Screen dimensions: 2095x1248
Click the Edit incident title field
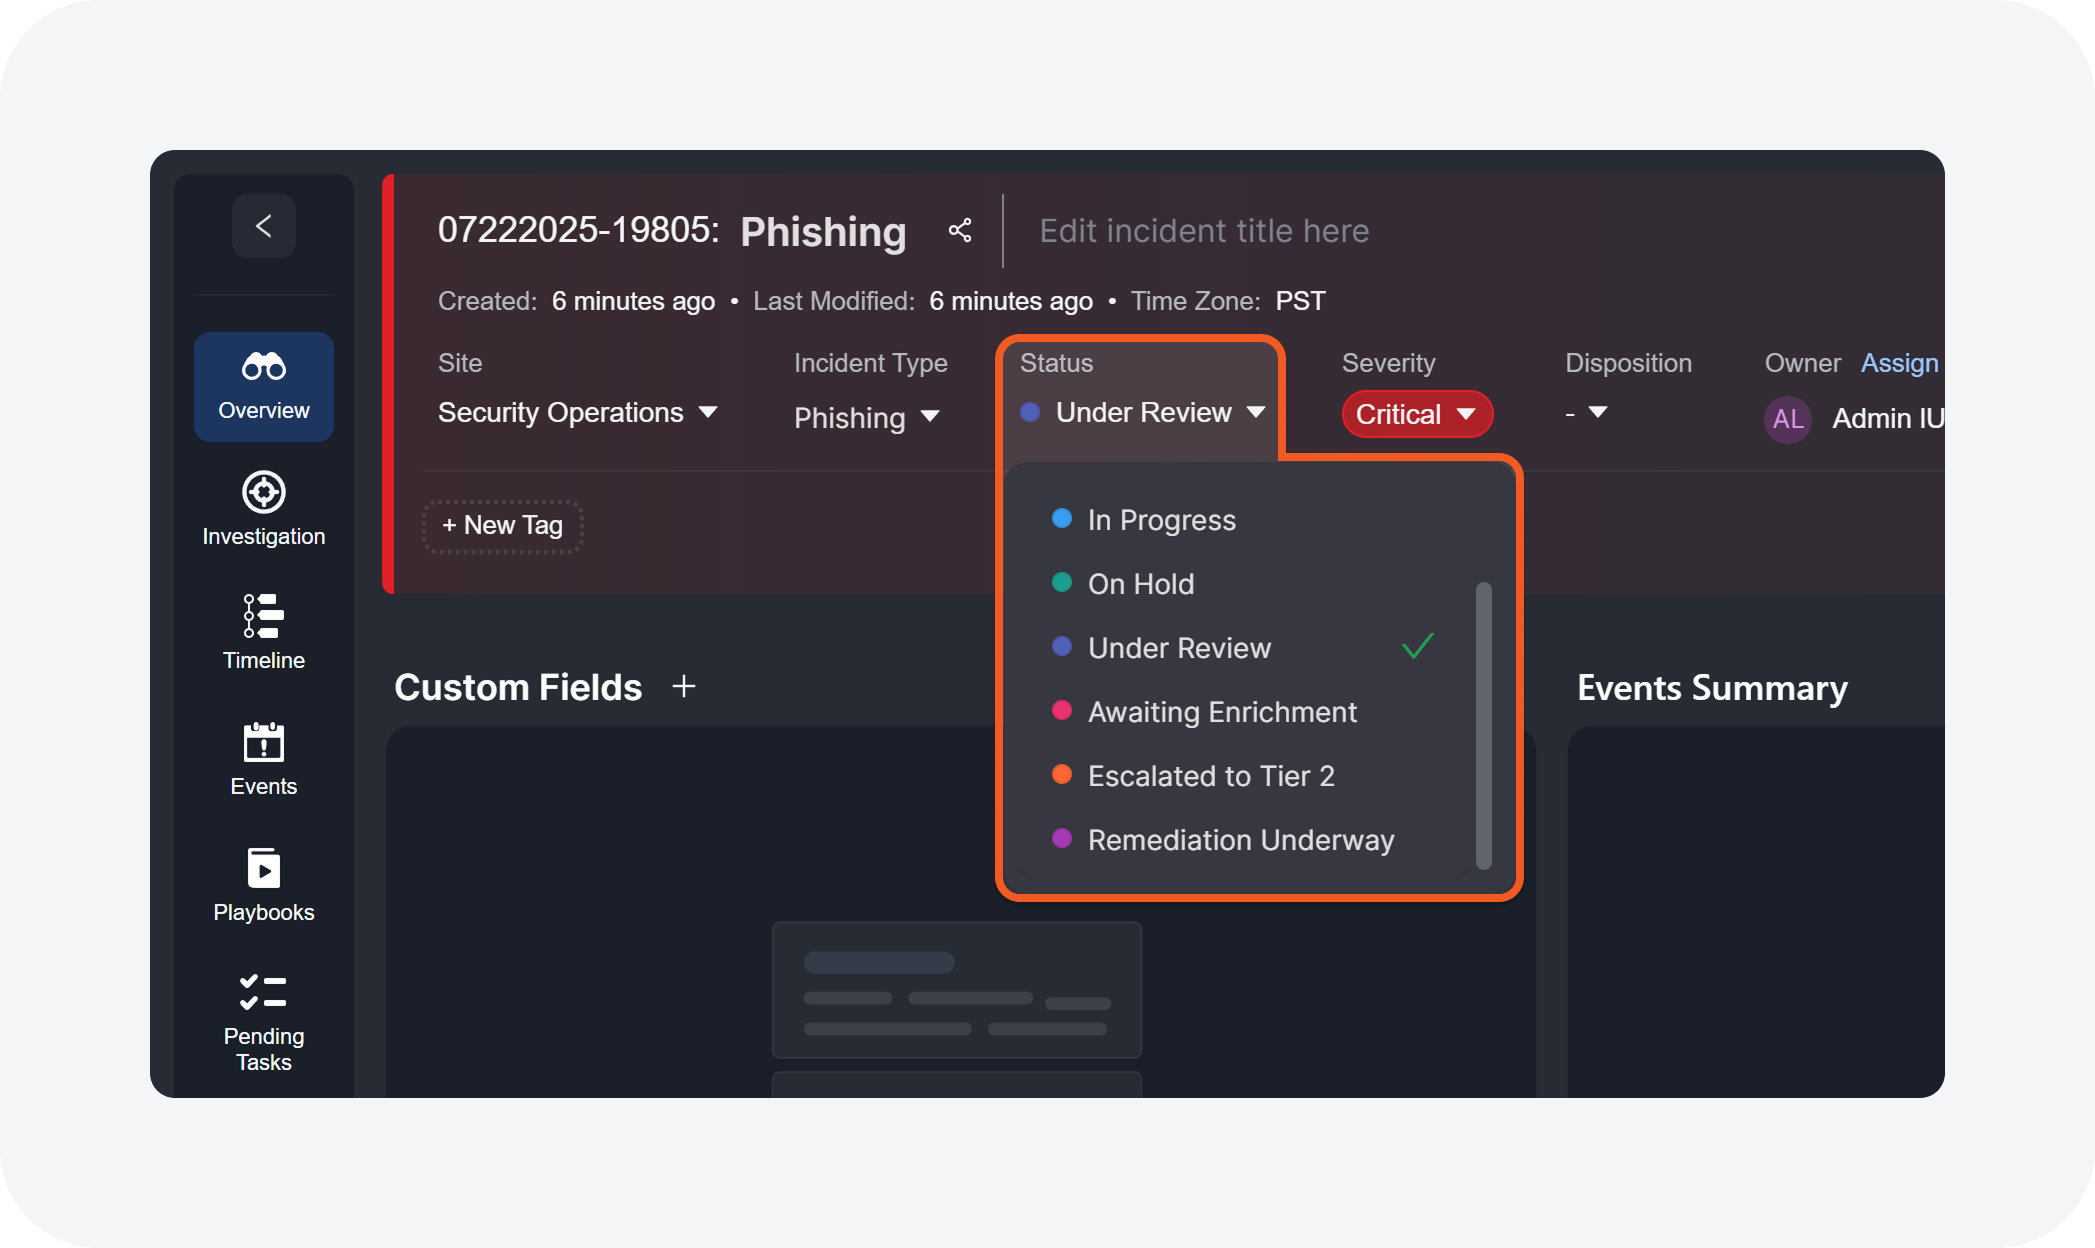tap(1204, 231)
